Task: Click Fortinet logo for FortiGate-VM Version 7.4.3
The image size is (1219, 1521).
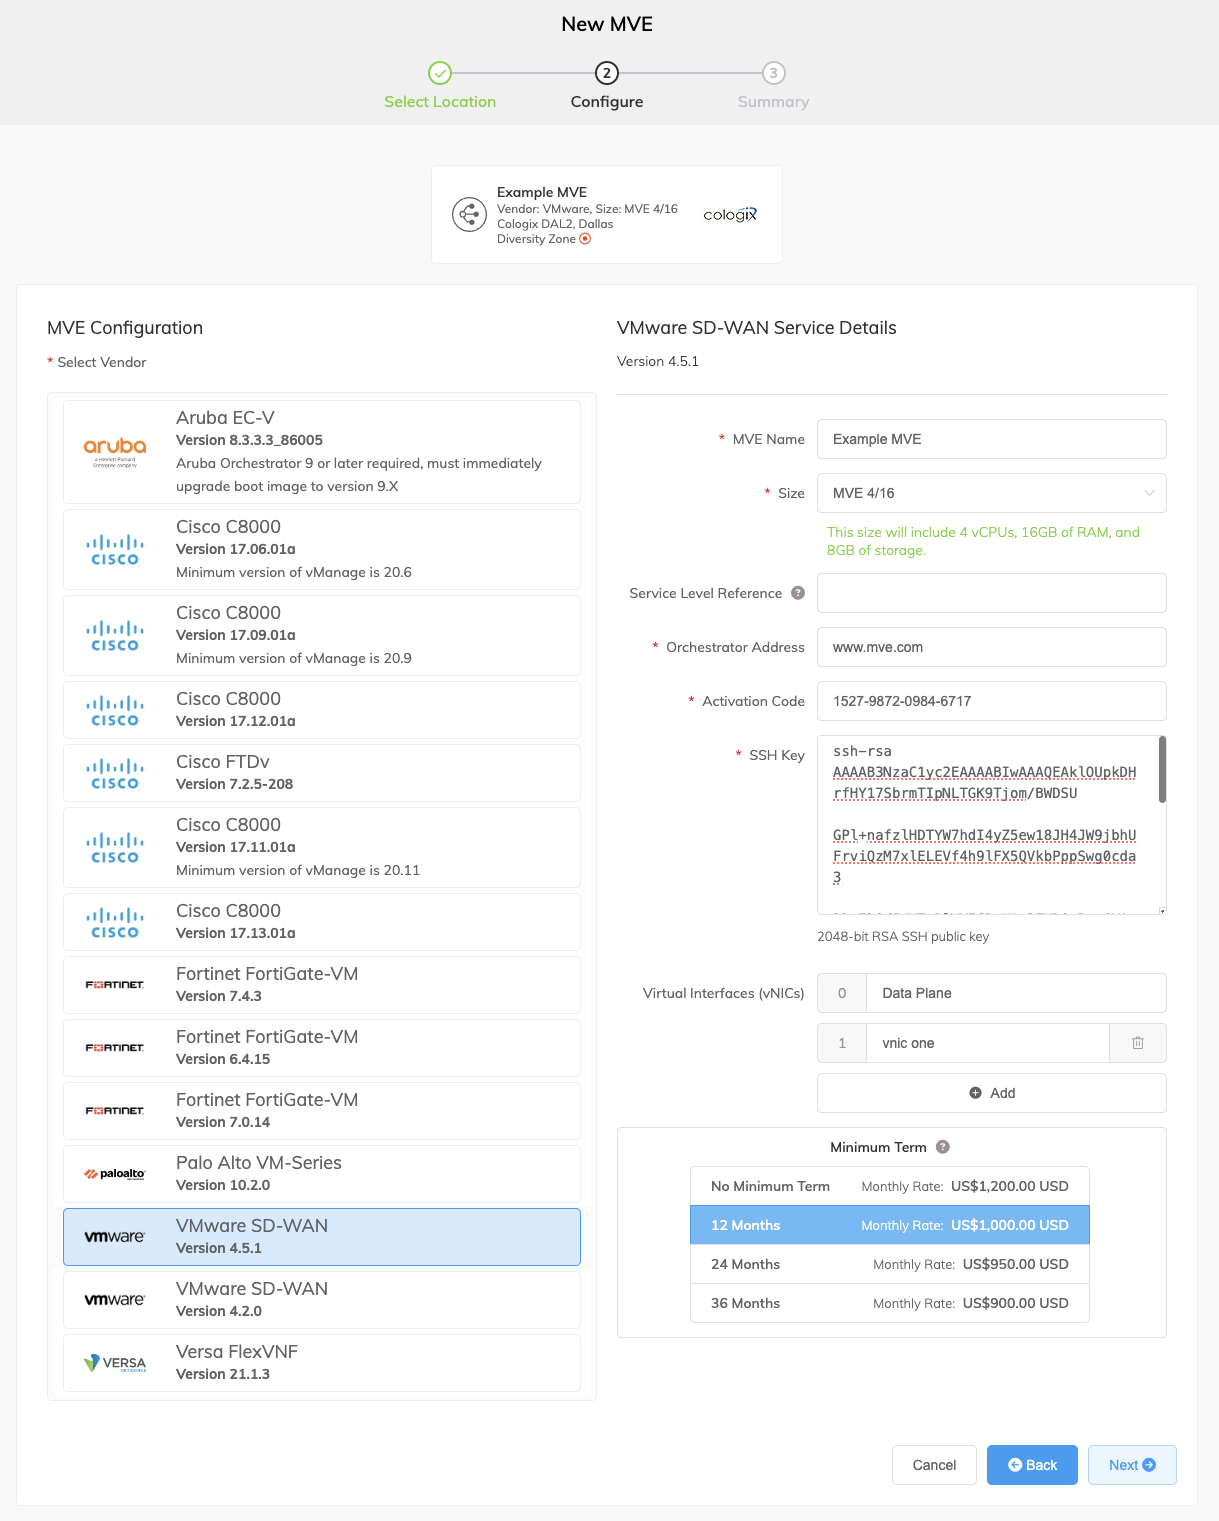Action: click(115, 985)
